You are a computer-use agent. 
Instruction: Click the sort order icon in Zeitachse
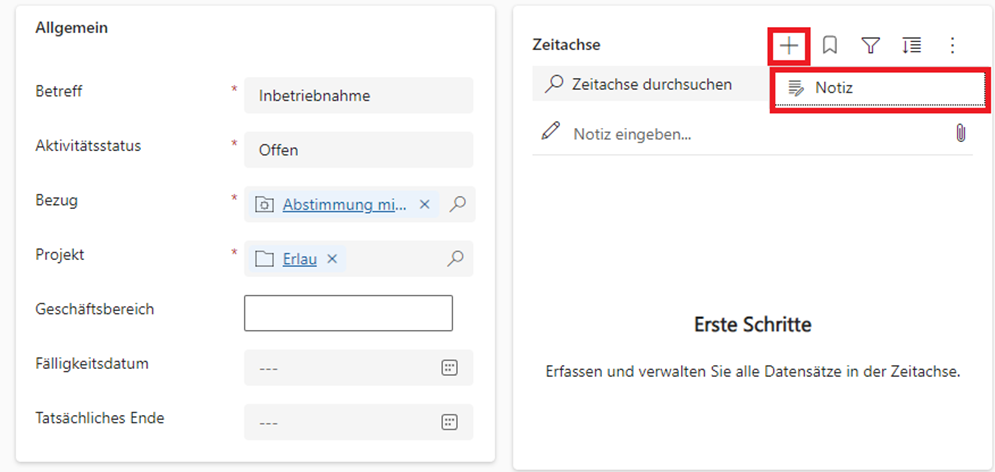(912, 45)
